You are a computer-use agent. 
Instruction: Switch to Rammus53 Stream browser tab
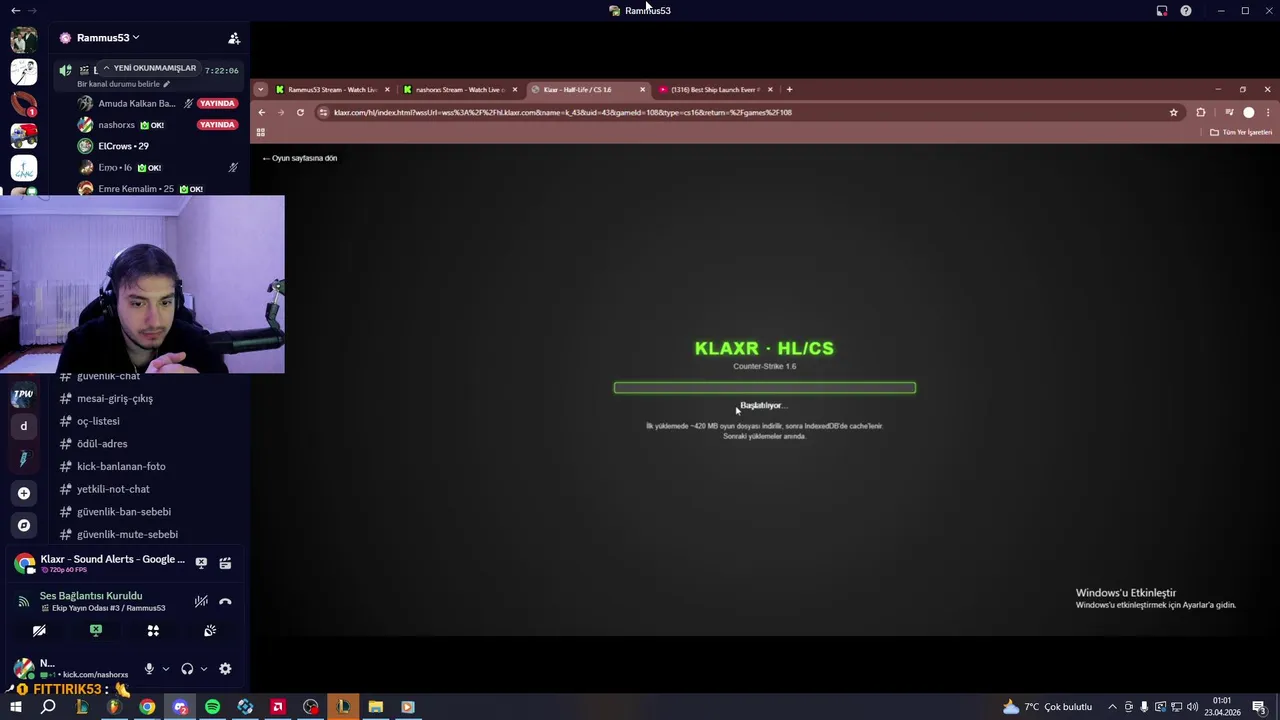332,90
